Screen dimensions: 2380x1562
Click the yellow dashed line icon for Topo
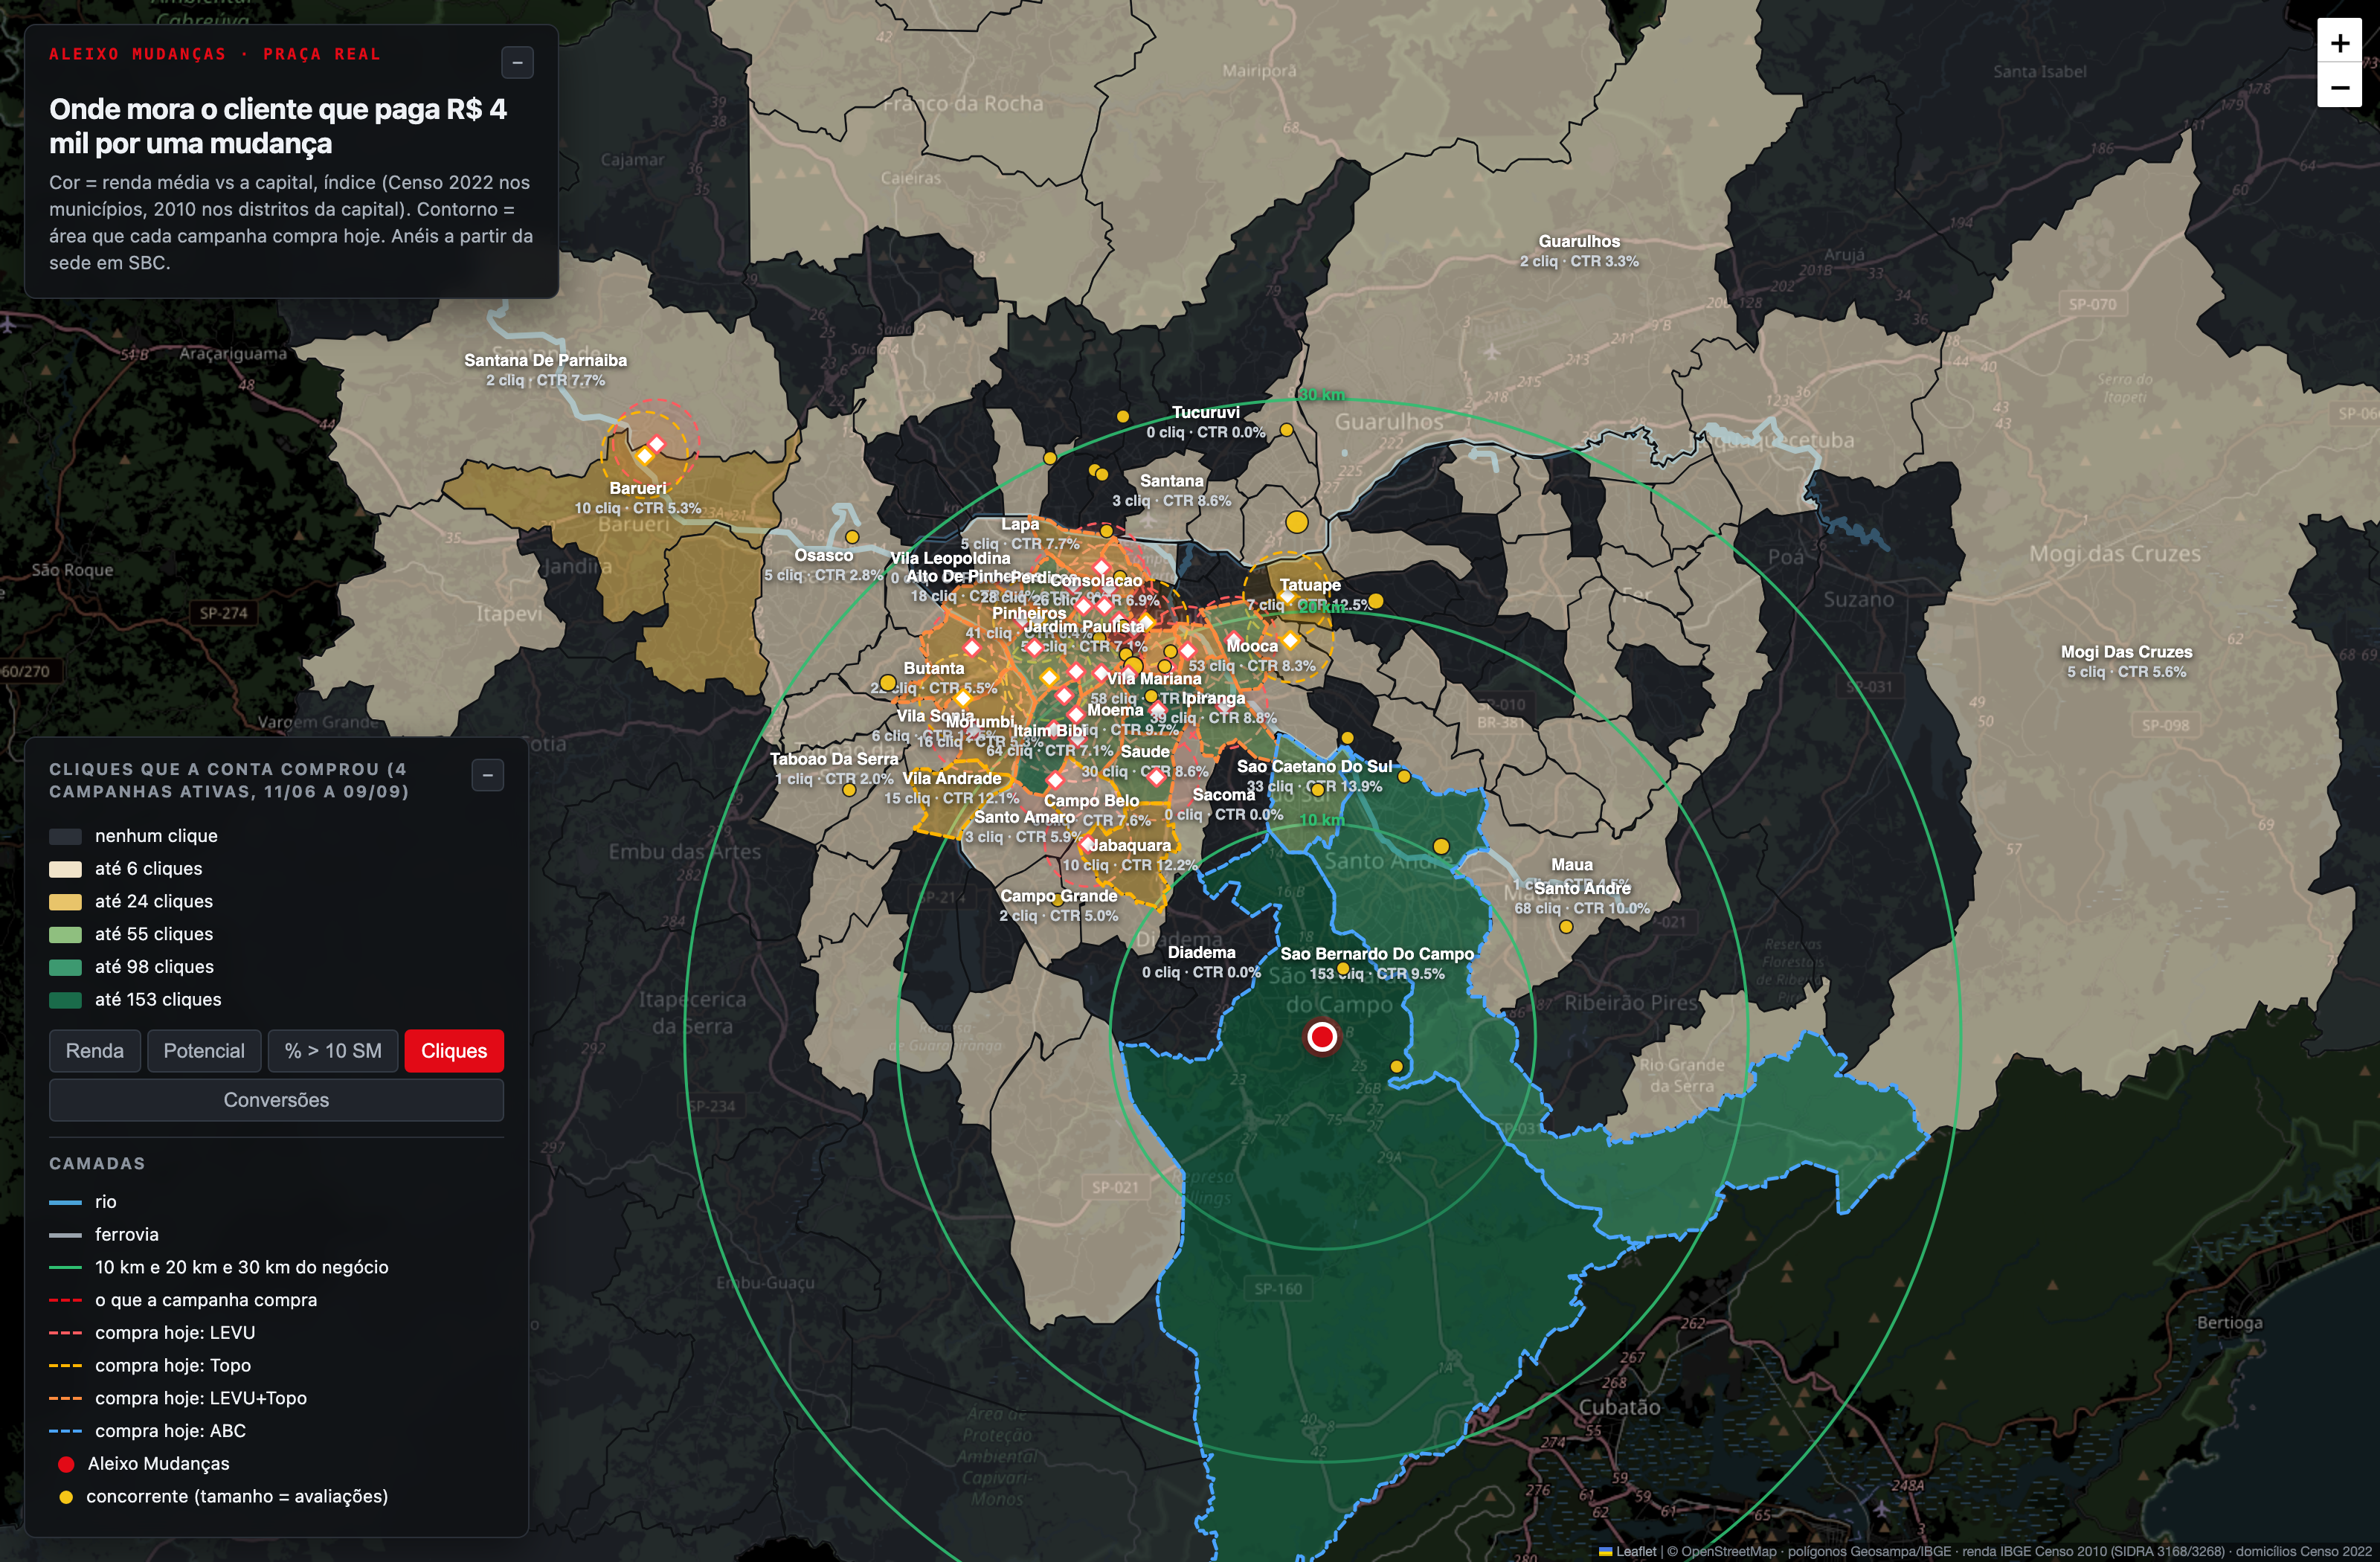[x=65, y=1365]
